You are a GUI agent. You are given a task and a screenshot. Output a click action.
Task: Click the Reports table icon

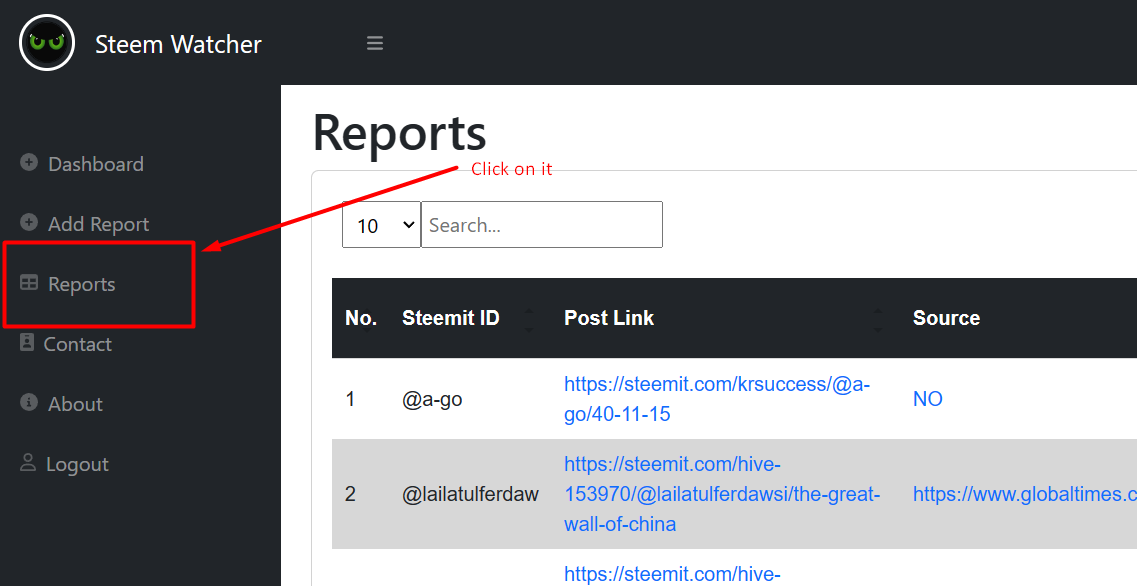tap(29, 283)
